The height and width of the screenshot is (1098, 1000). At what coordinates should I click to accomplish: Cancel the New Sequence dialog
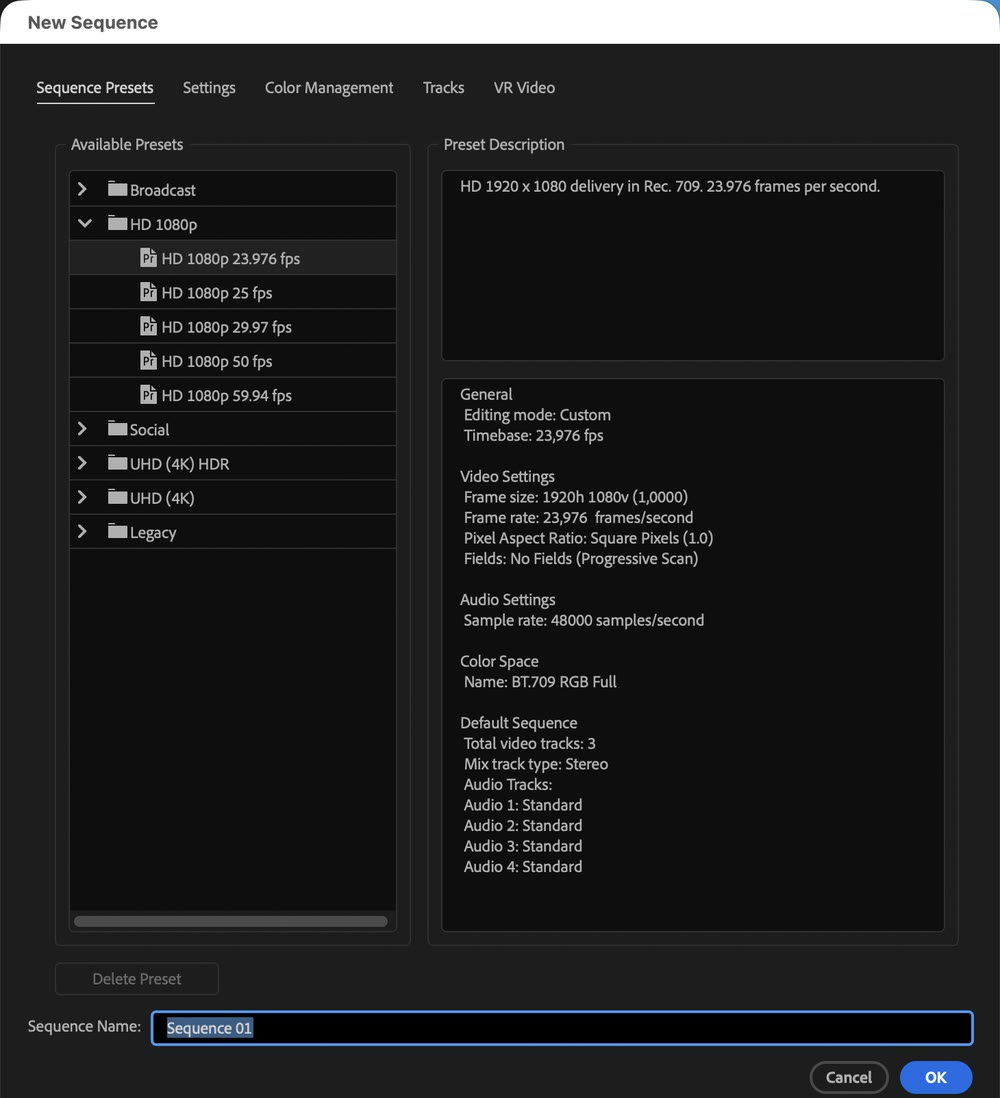coord(849,1077)
